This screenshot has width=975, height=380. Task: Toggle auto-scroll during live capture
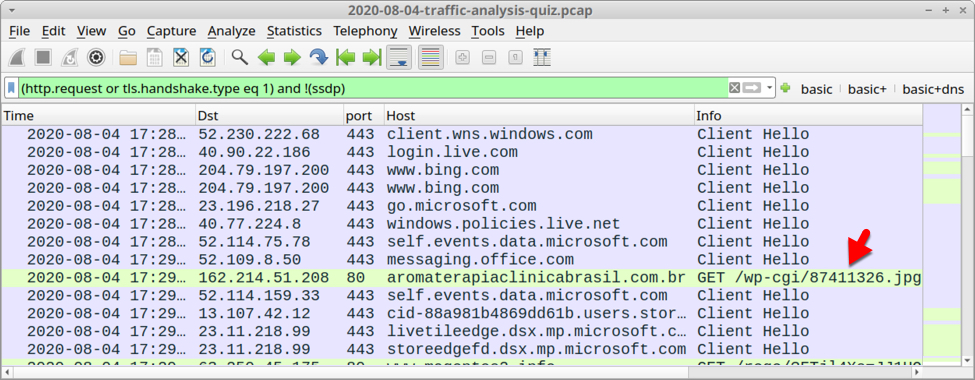point(399,58)
